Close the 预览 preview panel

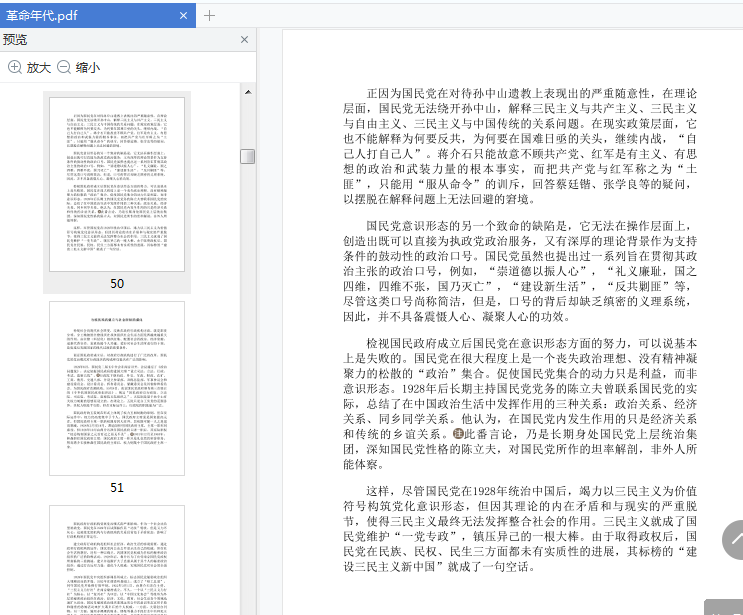245,39
